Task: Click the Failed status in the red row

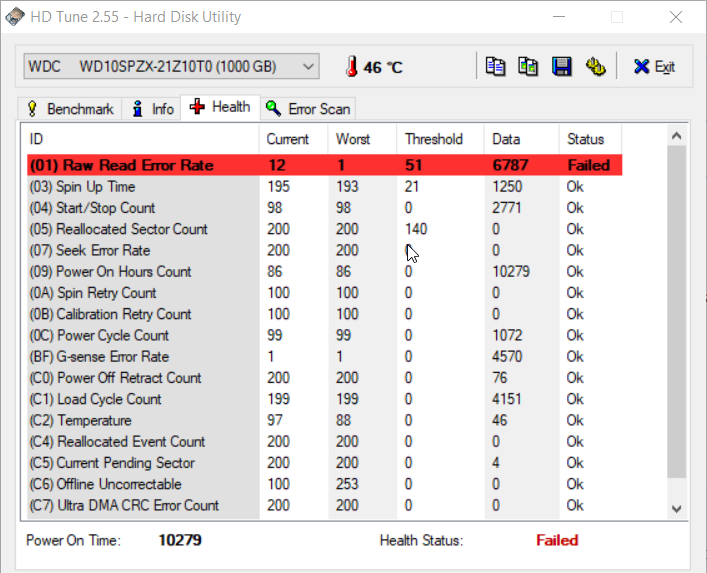Action: [588, 165]
